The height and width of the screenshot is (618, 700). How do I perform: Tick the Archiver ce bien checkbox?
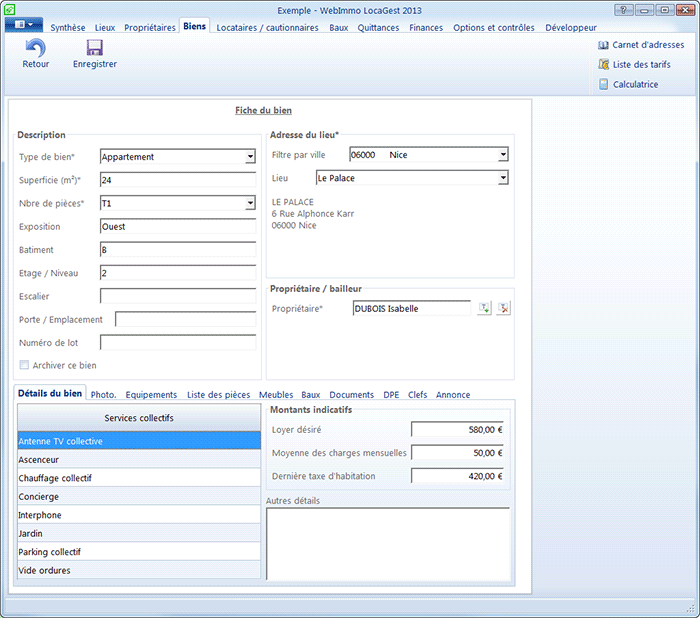(x=25, y=365)
